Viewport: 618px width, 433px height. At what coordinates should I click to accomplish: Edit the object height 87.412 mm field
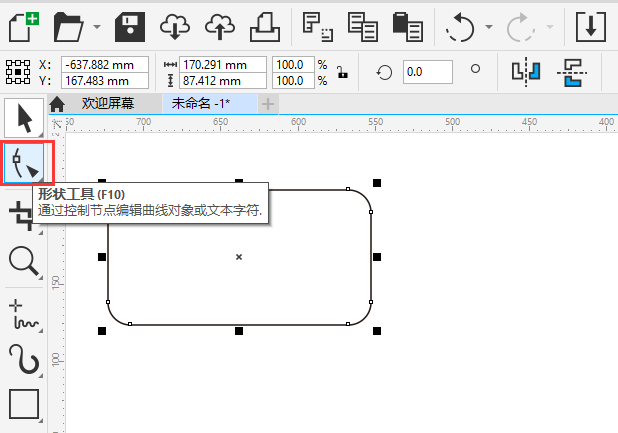(223, 81)
